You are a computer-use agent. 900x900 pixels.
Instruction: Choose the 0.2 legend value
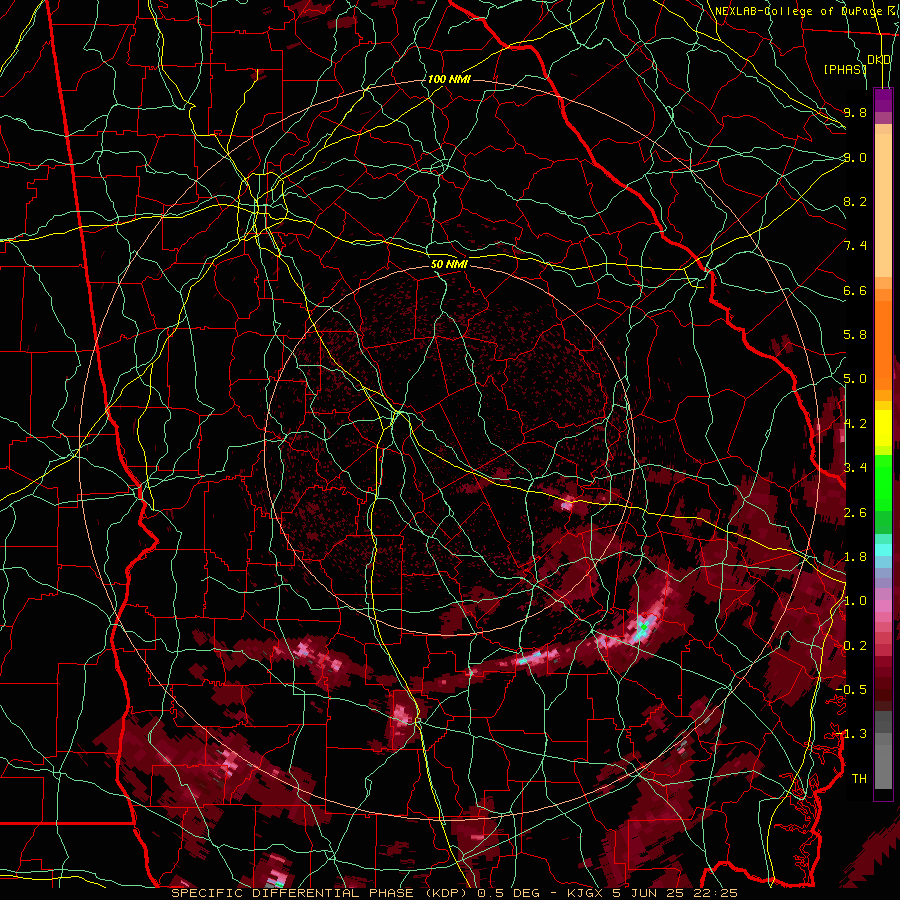(x=855, y=646)
